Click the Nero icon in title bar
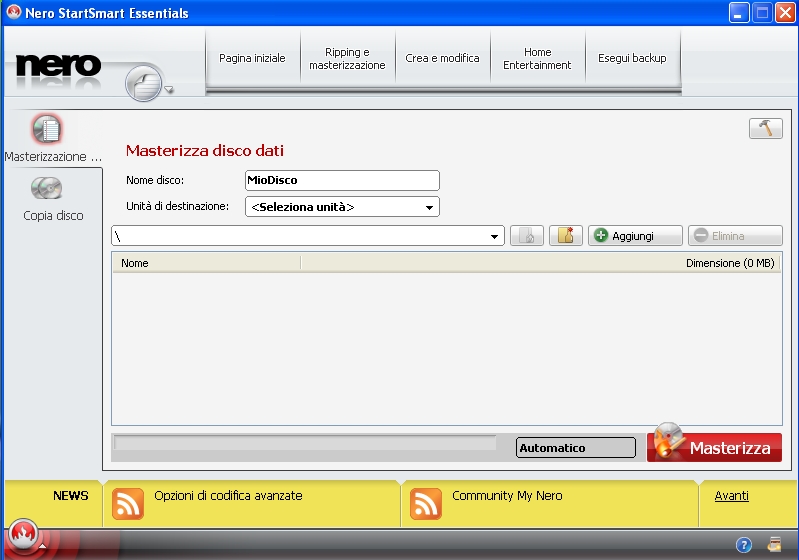 tap(14, 12)
